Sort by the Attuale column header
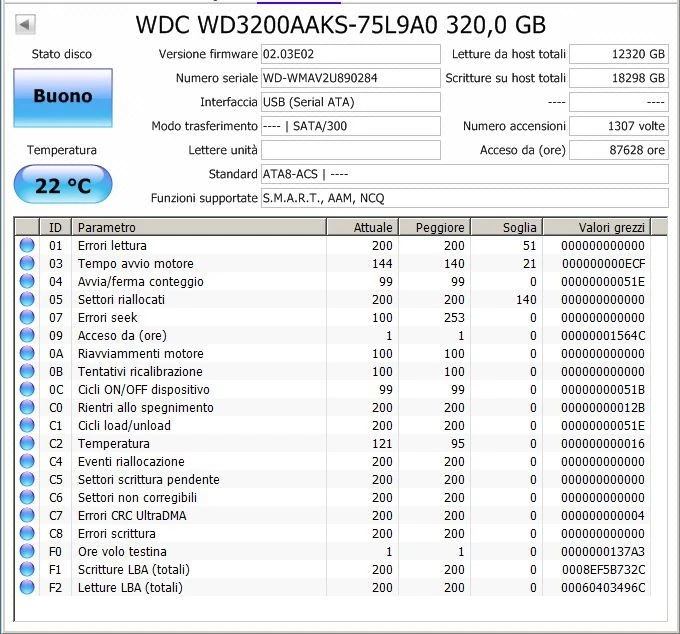Screen dimensions: 680x634 click(x=363, y=227)
